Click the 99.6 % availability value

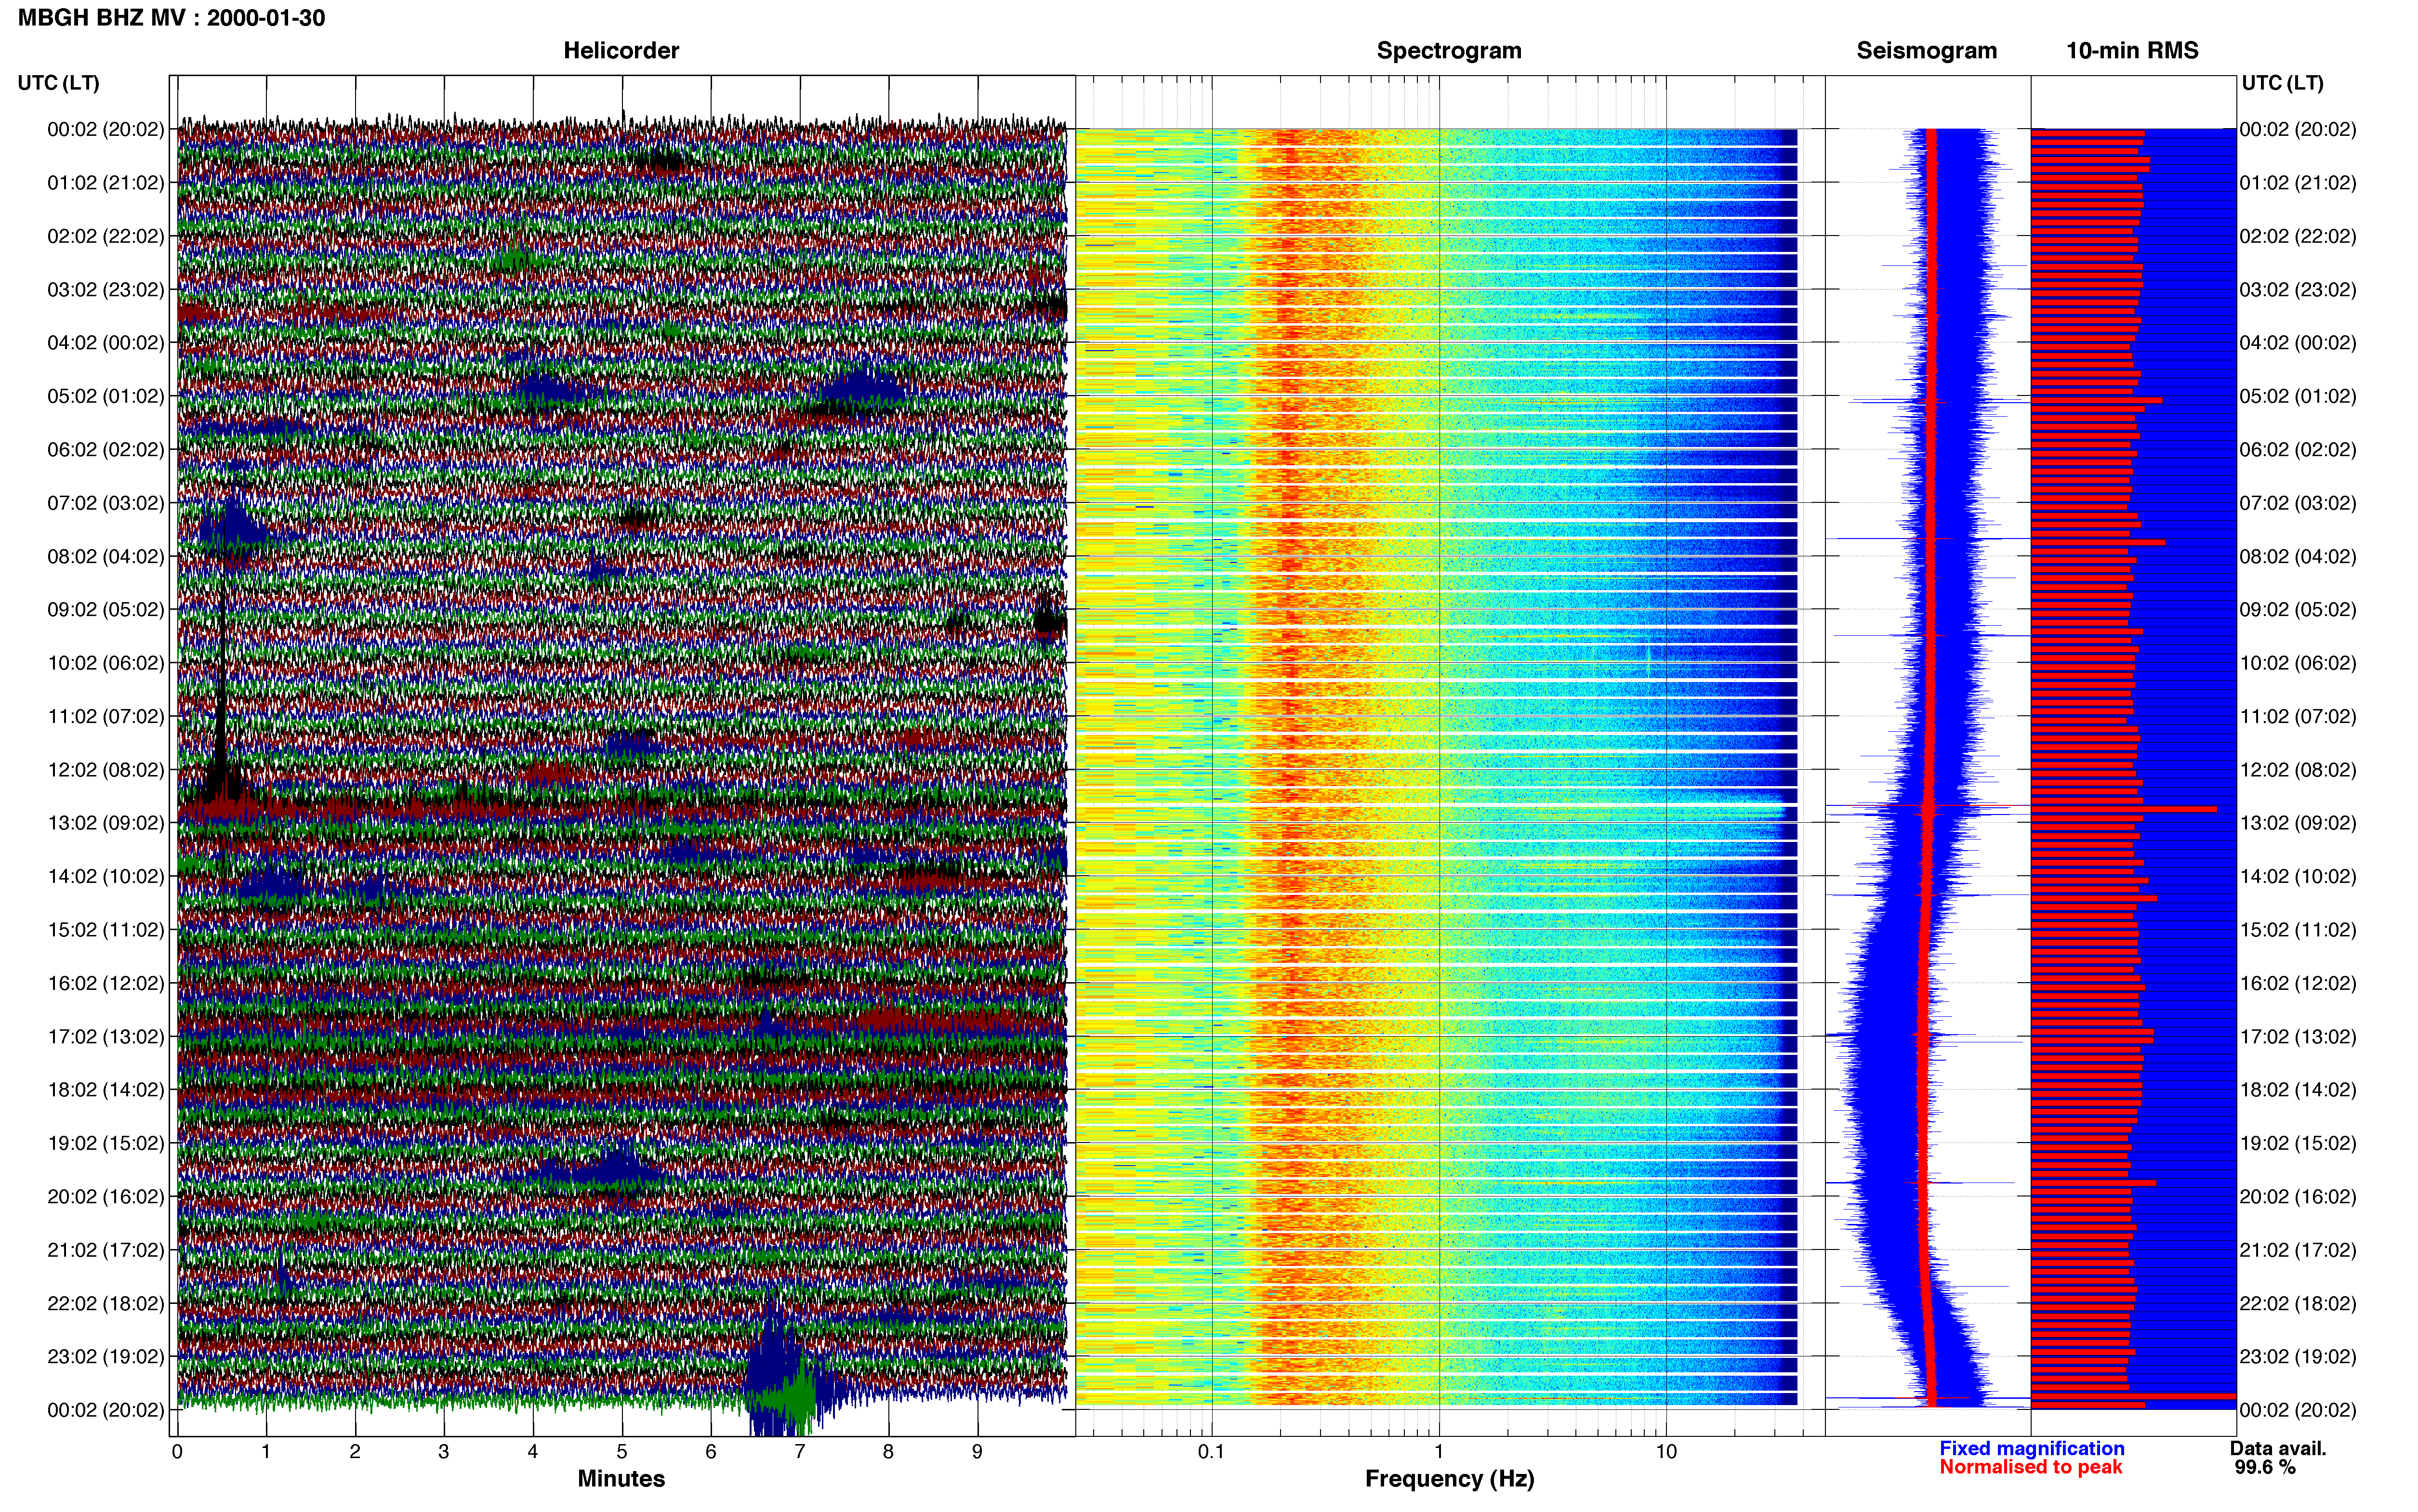[x=2265, y=1467]
